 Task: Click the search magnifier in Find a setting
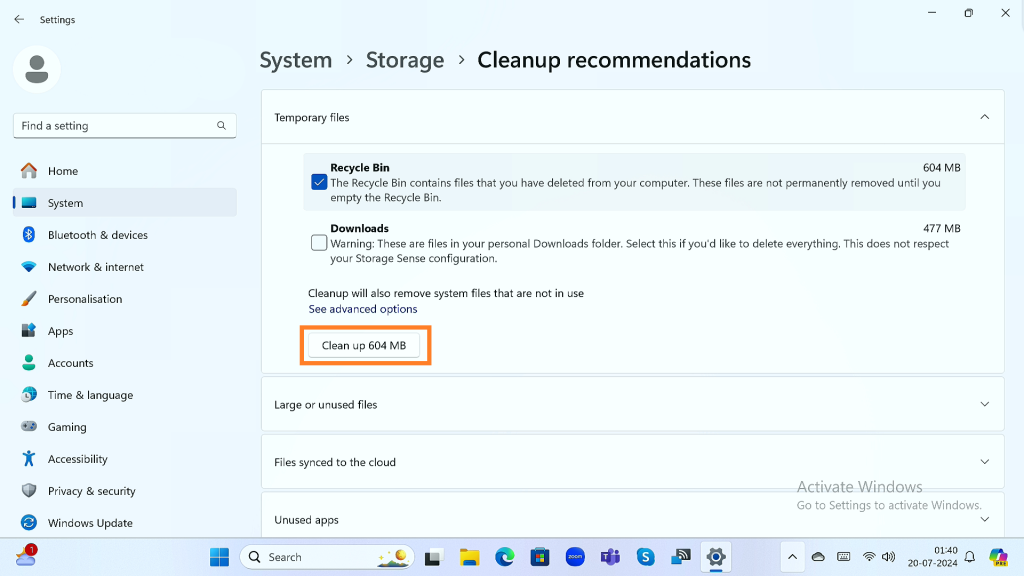click(221, 126)
